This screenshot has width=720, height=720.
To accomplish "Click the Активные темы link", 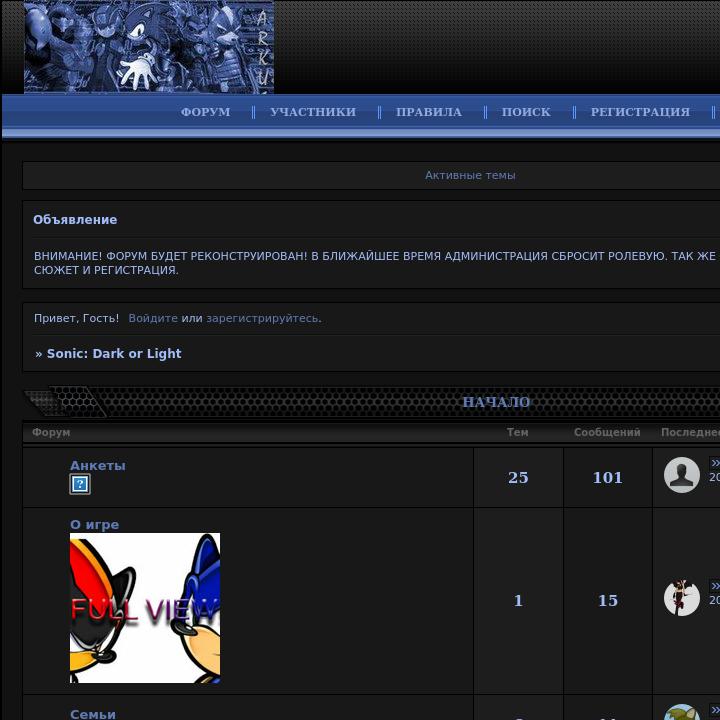I will (470, 175).
